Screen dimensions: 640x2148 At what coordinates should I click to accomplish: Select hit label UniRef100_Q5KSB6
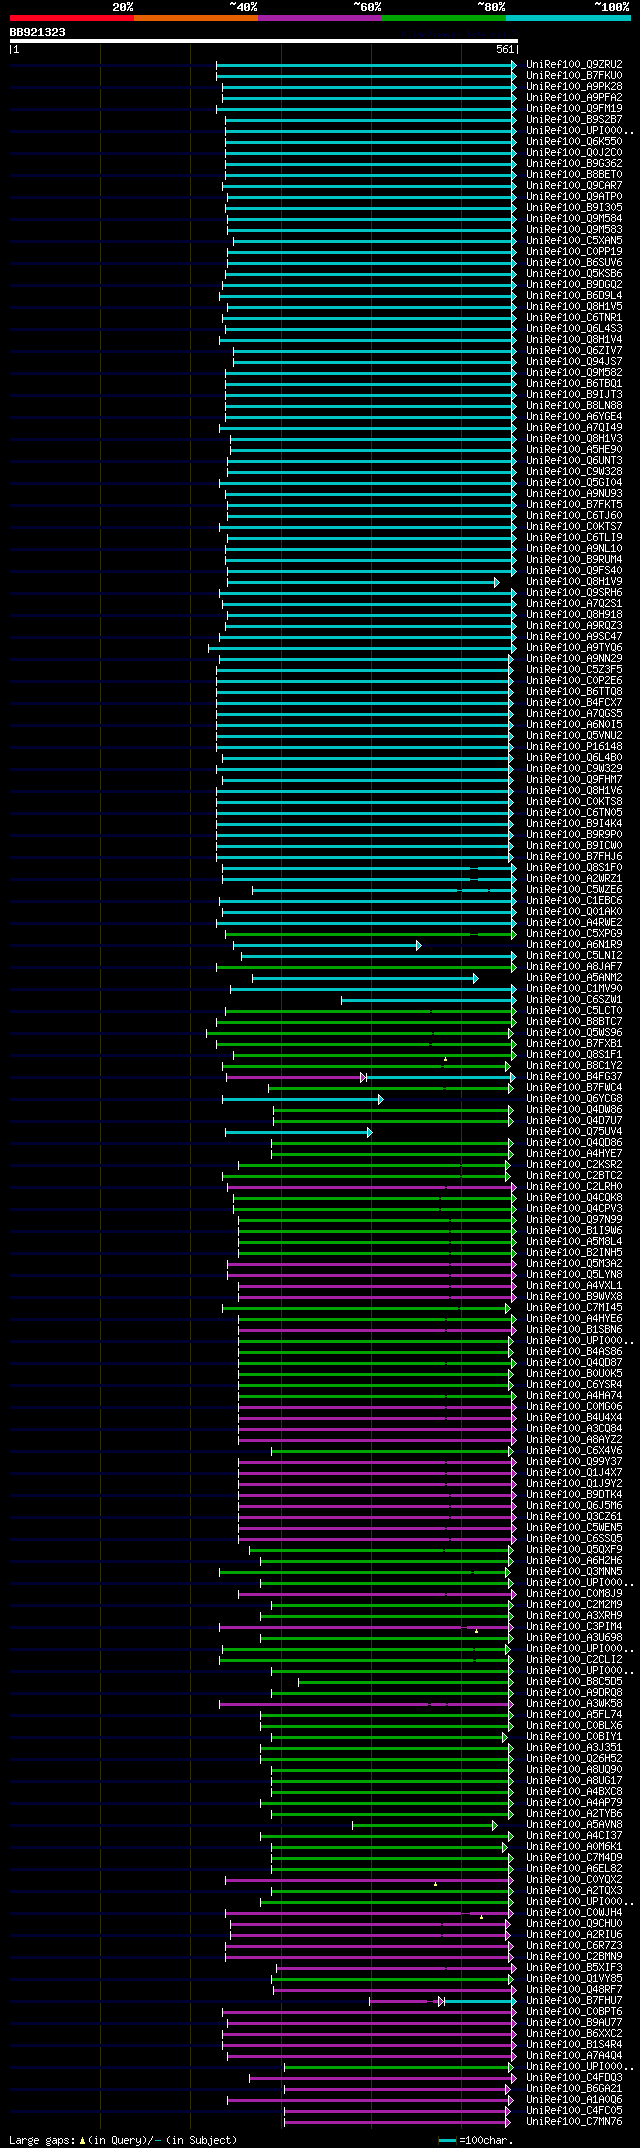574,273
